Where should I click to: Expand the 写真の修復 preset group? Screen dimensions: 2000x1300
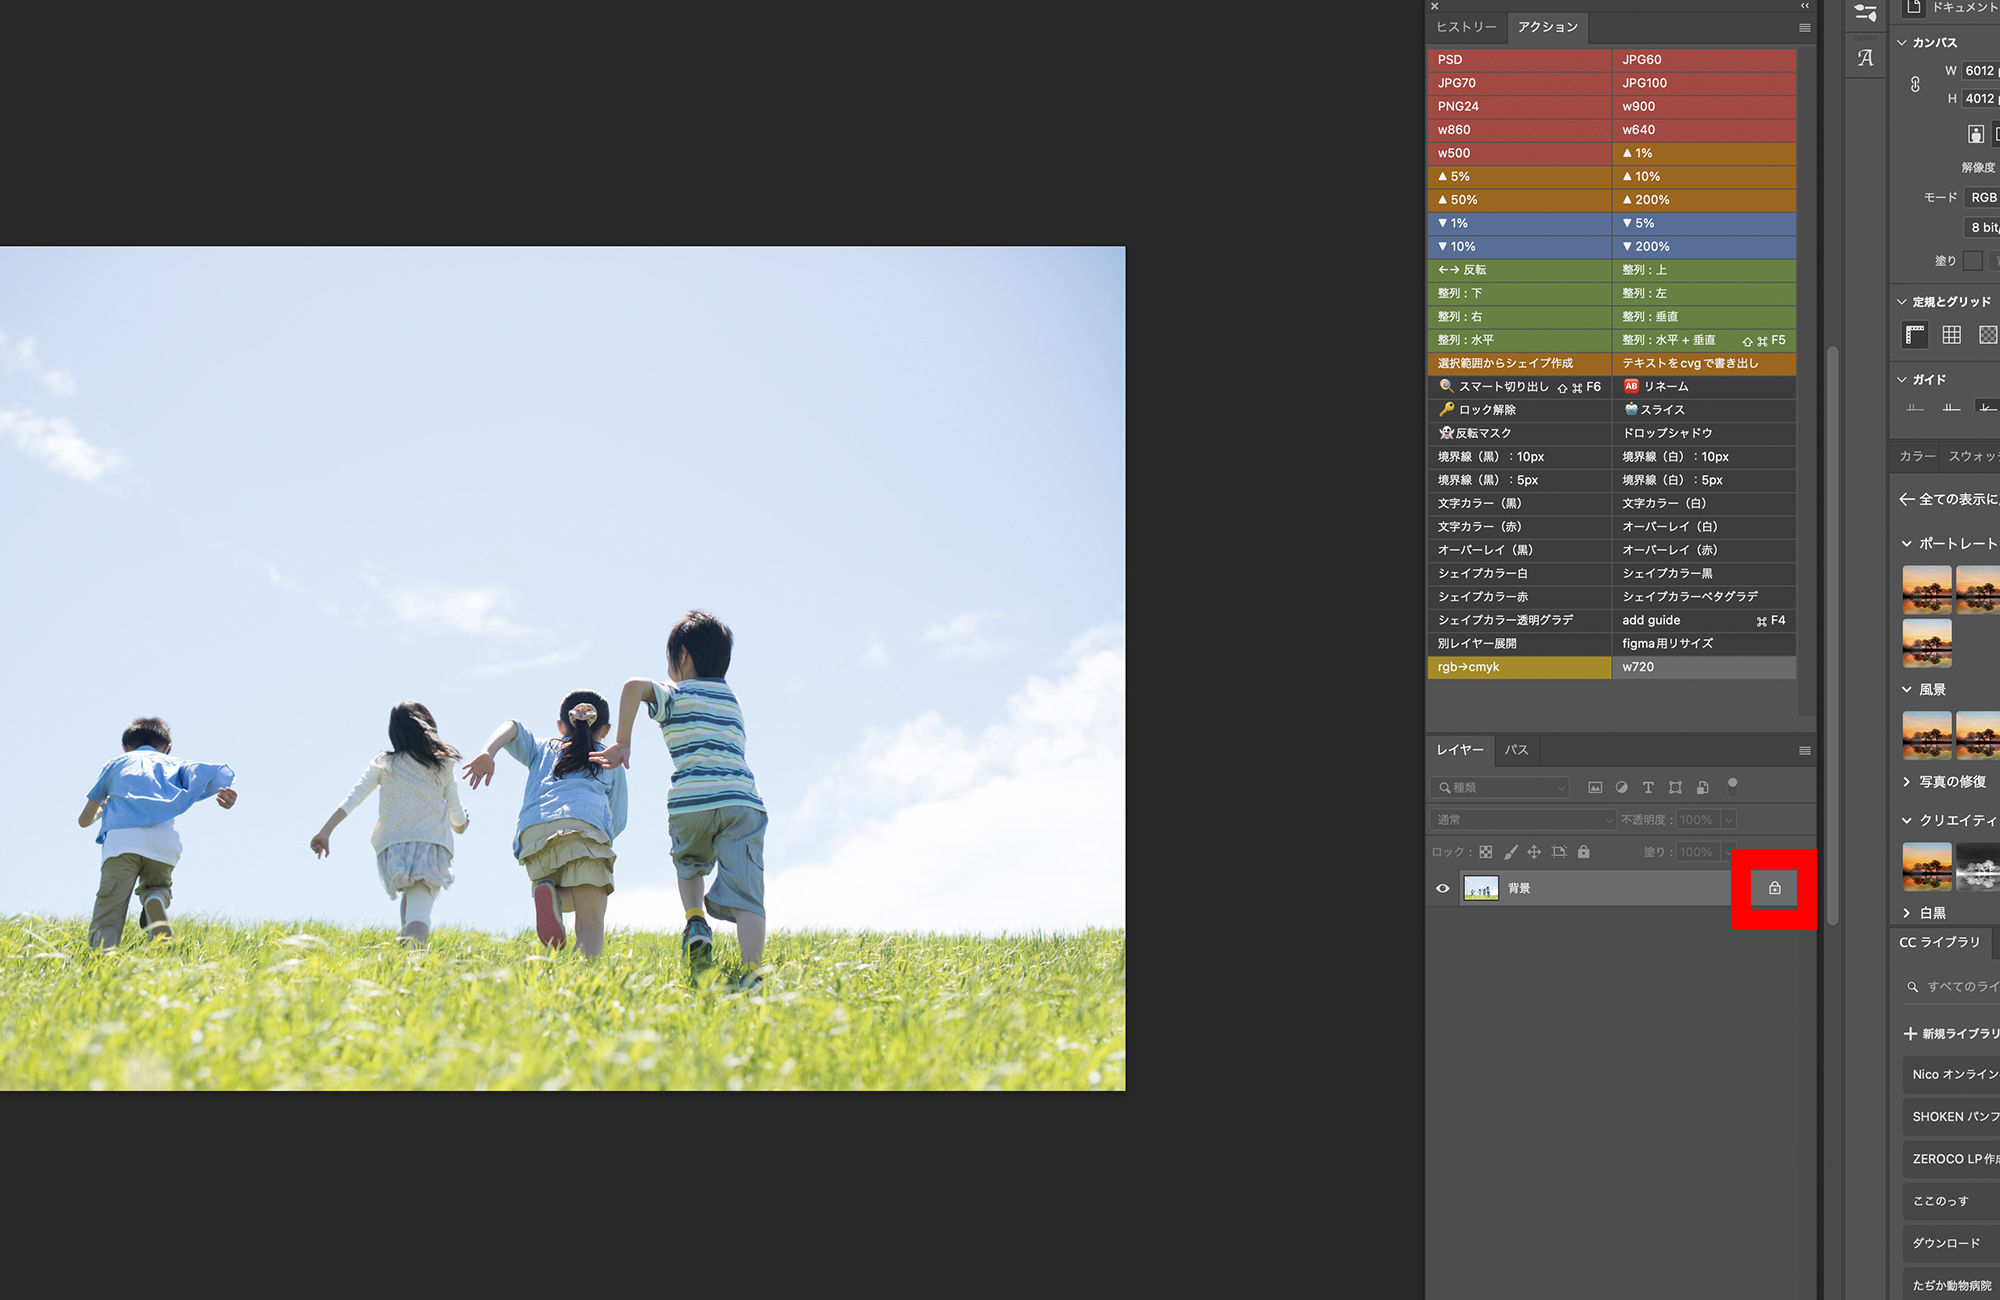coord(1906,782)
